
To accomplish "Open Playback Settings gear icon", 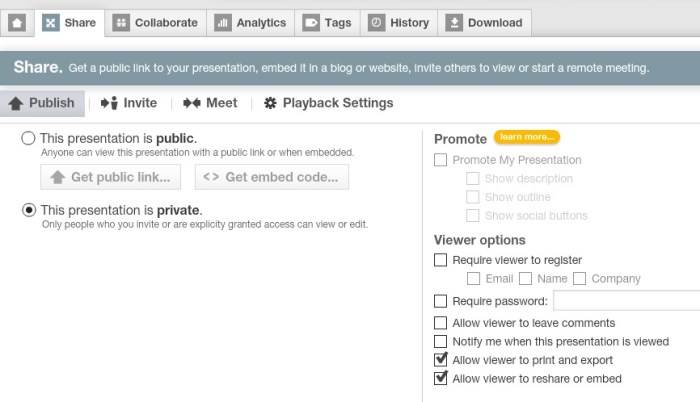I will tap(270, 103).
